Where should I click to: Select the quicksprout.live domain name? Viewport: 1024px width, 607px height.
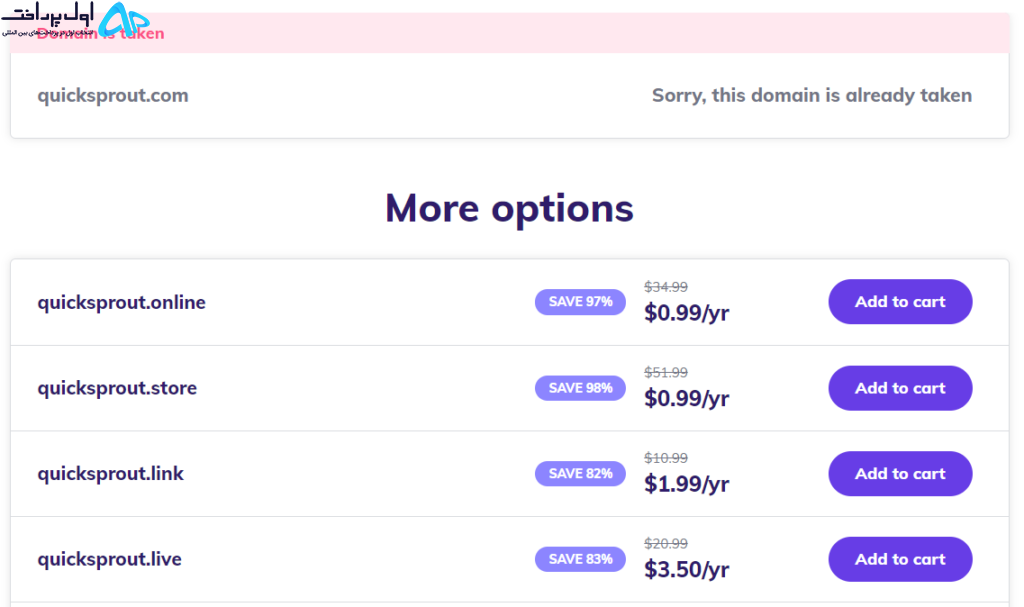(109, 559)
